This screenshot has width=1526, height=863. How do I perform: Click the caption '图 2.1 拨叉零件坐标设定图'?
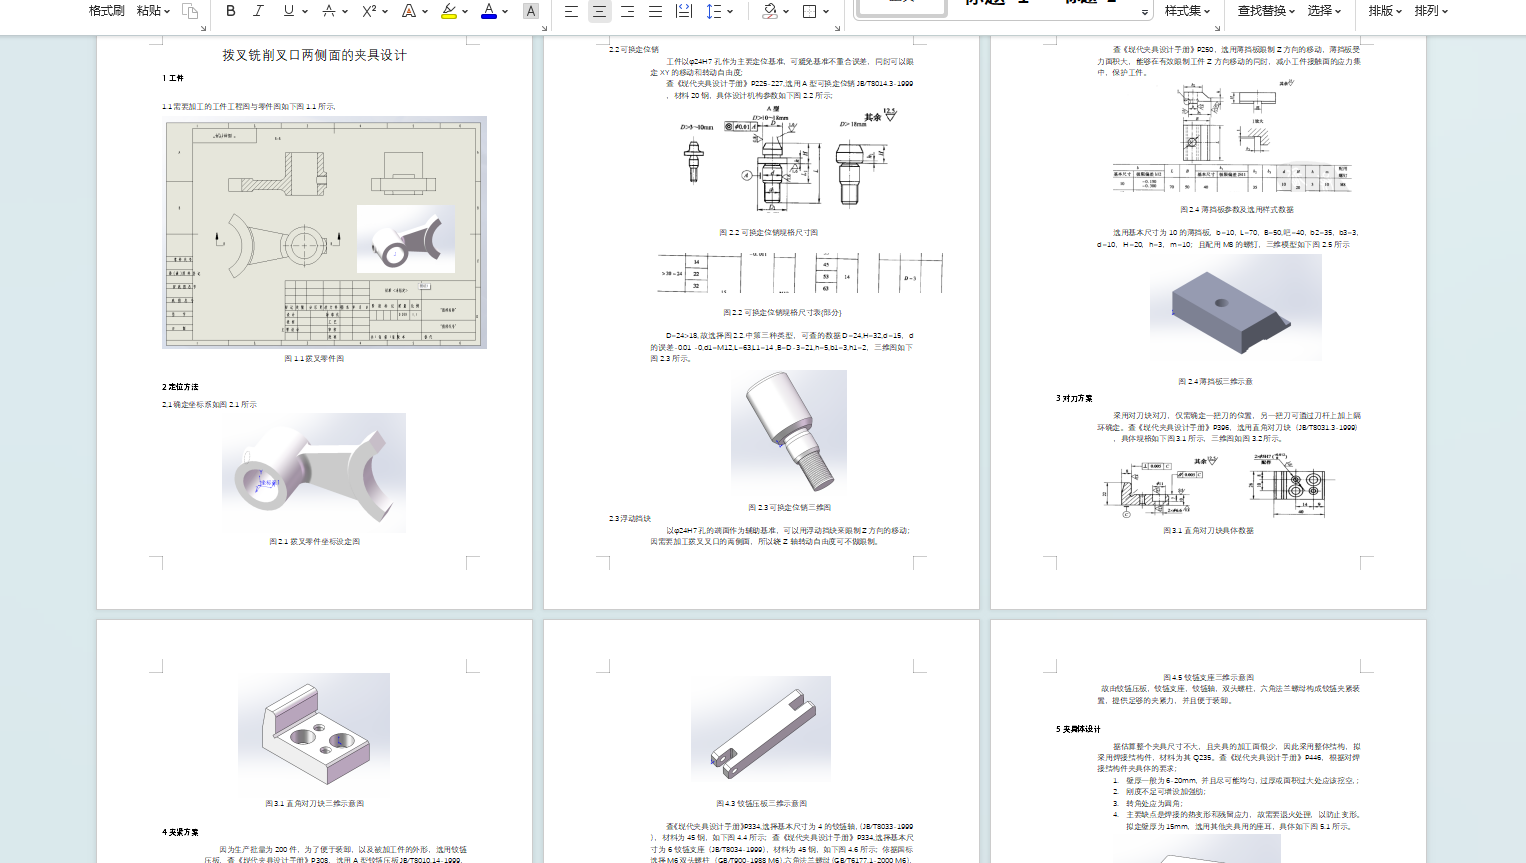click(314, 541)
